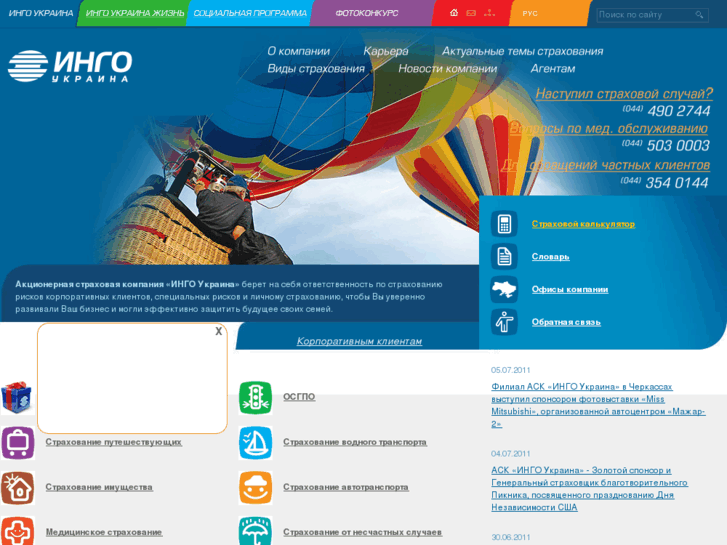
Task: Click the ИНГО Украина logo
Action: pos(70,66)
